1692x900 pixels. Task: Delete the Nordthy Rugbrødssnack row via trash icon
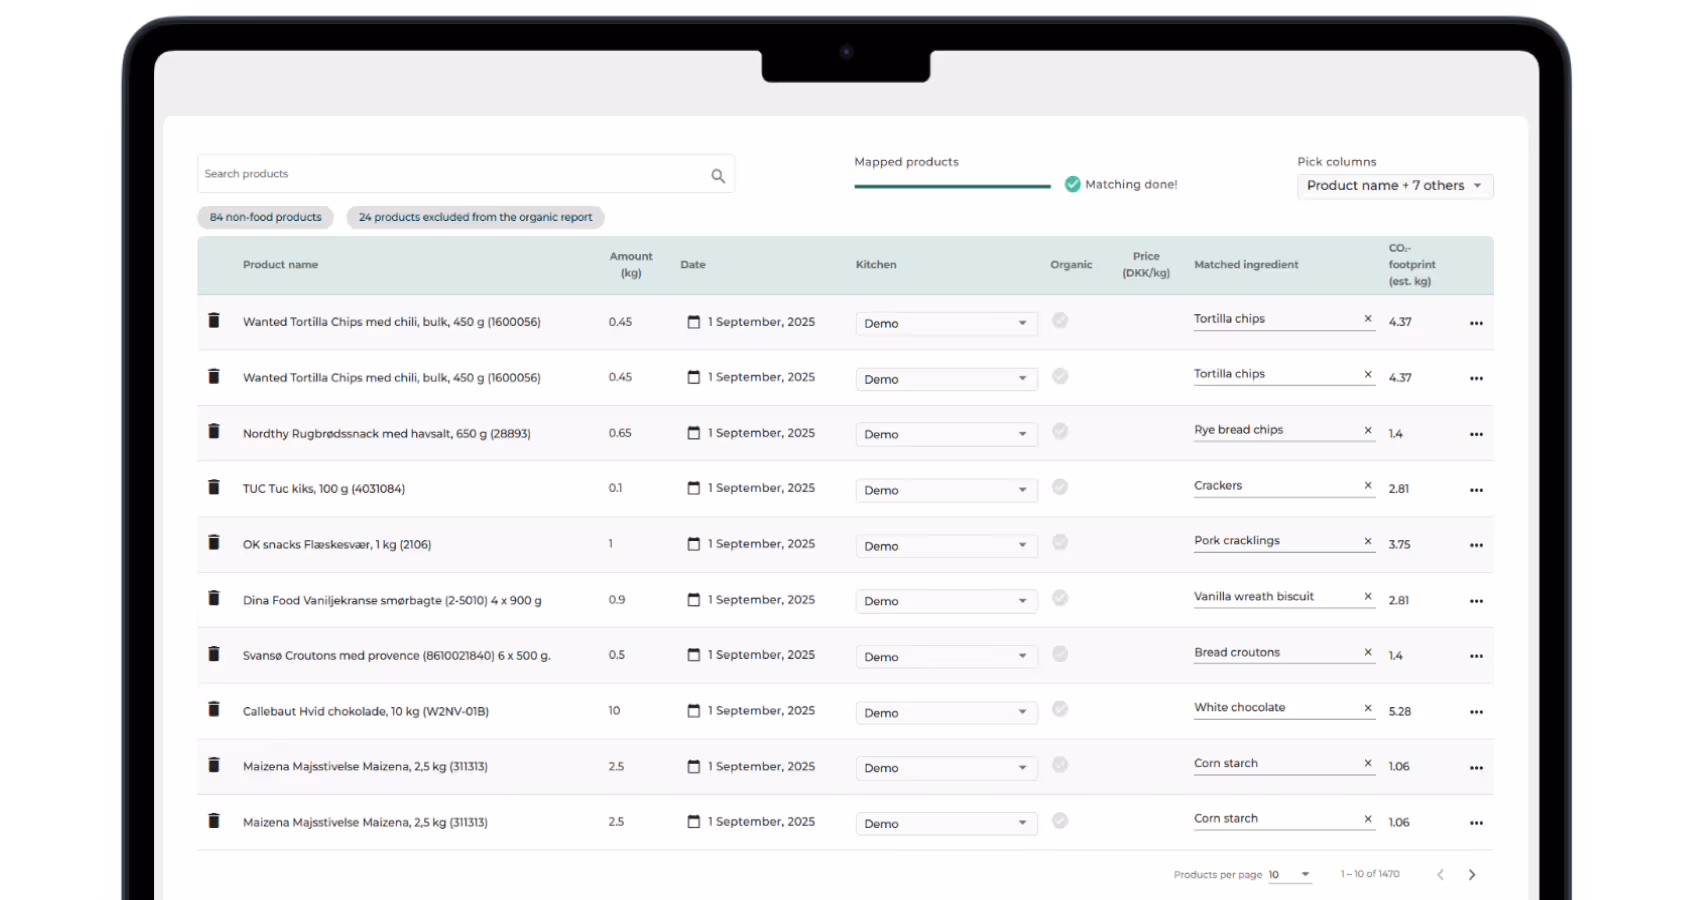[213, 432]
